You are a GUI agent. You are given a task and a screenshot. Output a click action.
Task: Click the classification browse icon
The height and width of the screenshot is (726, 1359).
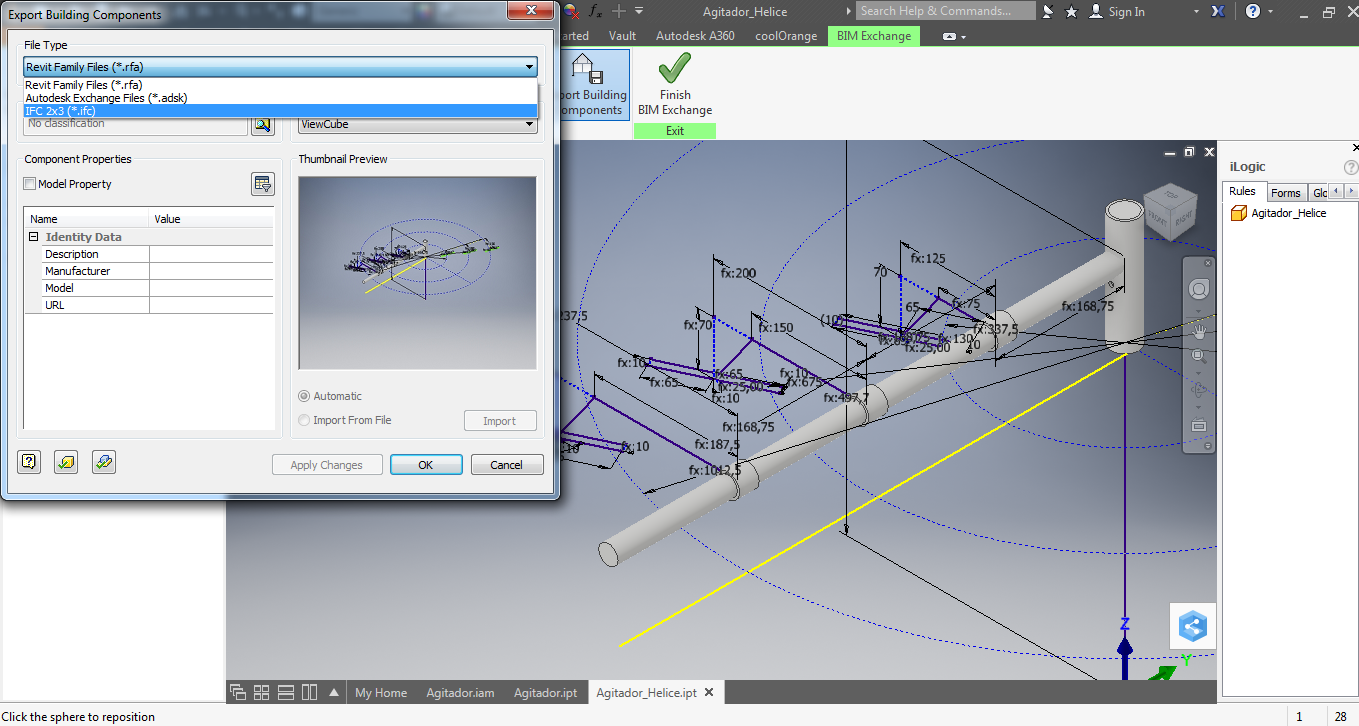click(x=262, y=124)
